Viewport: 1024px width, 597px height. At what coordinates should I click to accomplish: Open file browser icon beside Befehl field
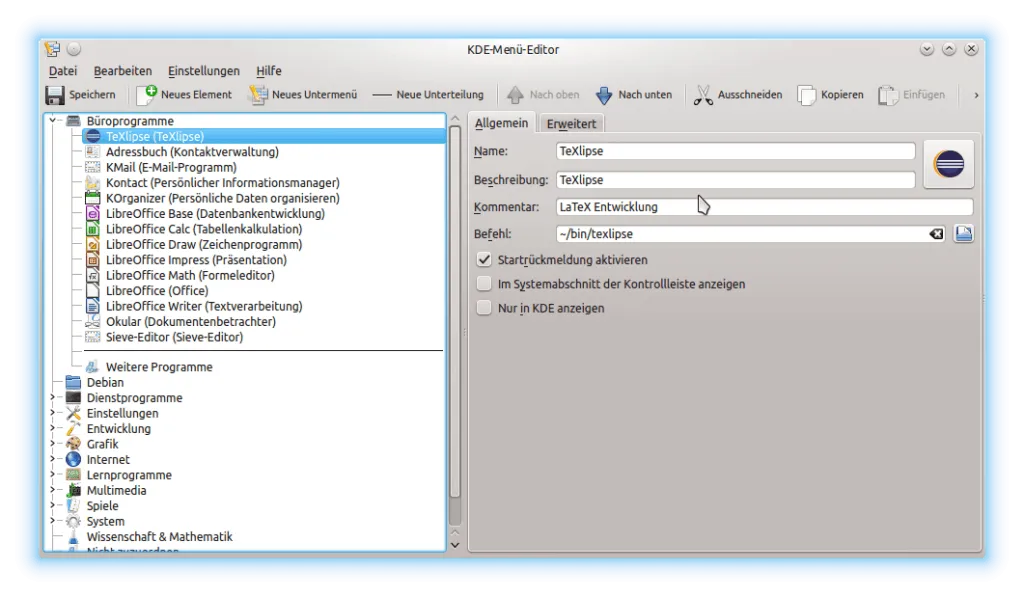click(x=963, y=234)
